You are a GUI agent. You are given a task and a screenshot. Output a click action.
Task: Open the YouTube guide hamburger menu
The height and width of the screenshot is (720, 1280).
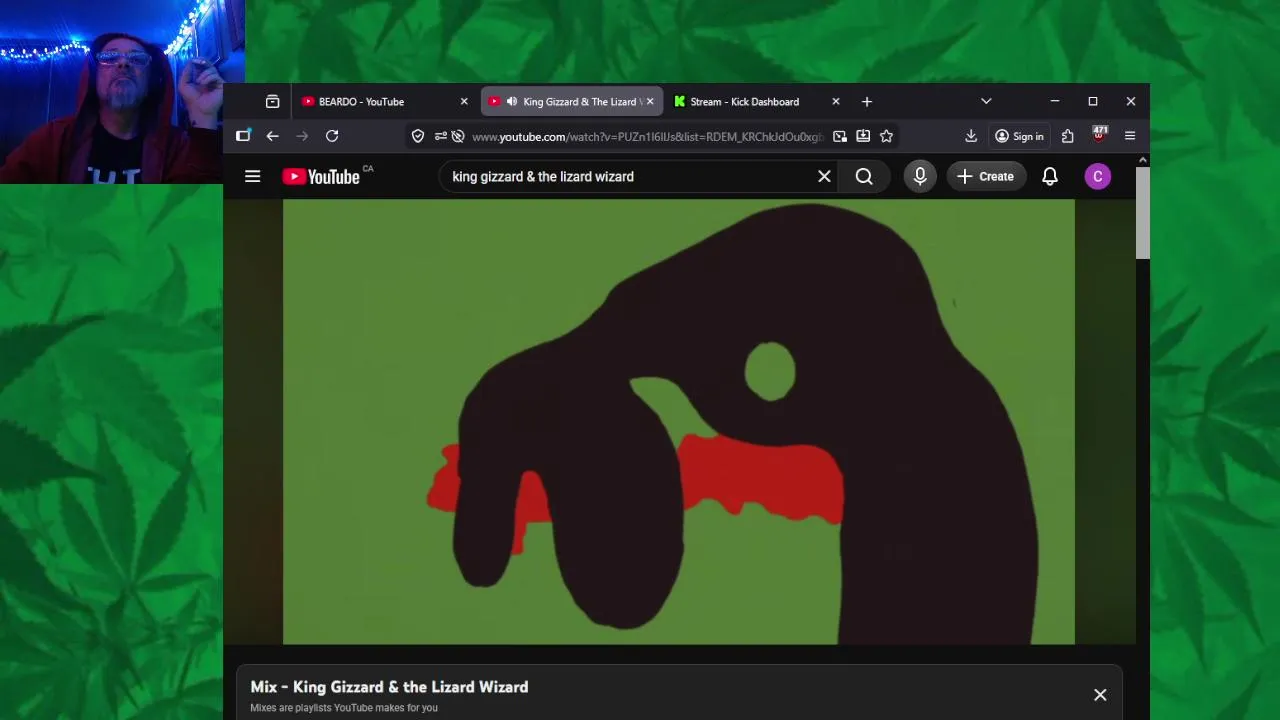pos(252,176)
